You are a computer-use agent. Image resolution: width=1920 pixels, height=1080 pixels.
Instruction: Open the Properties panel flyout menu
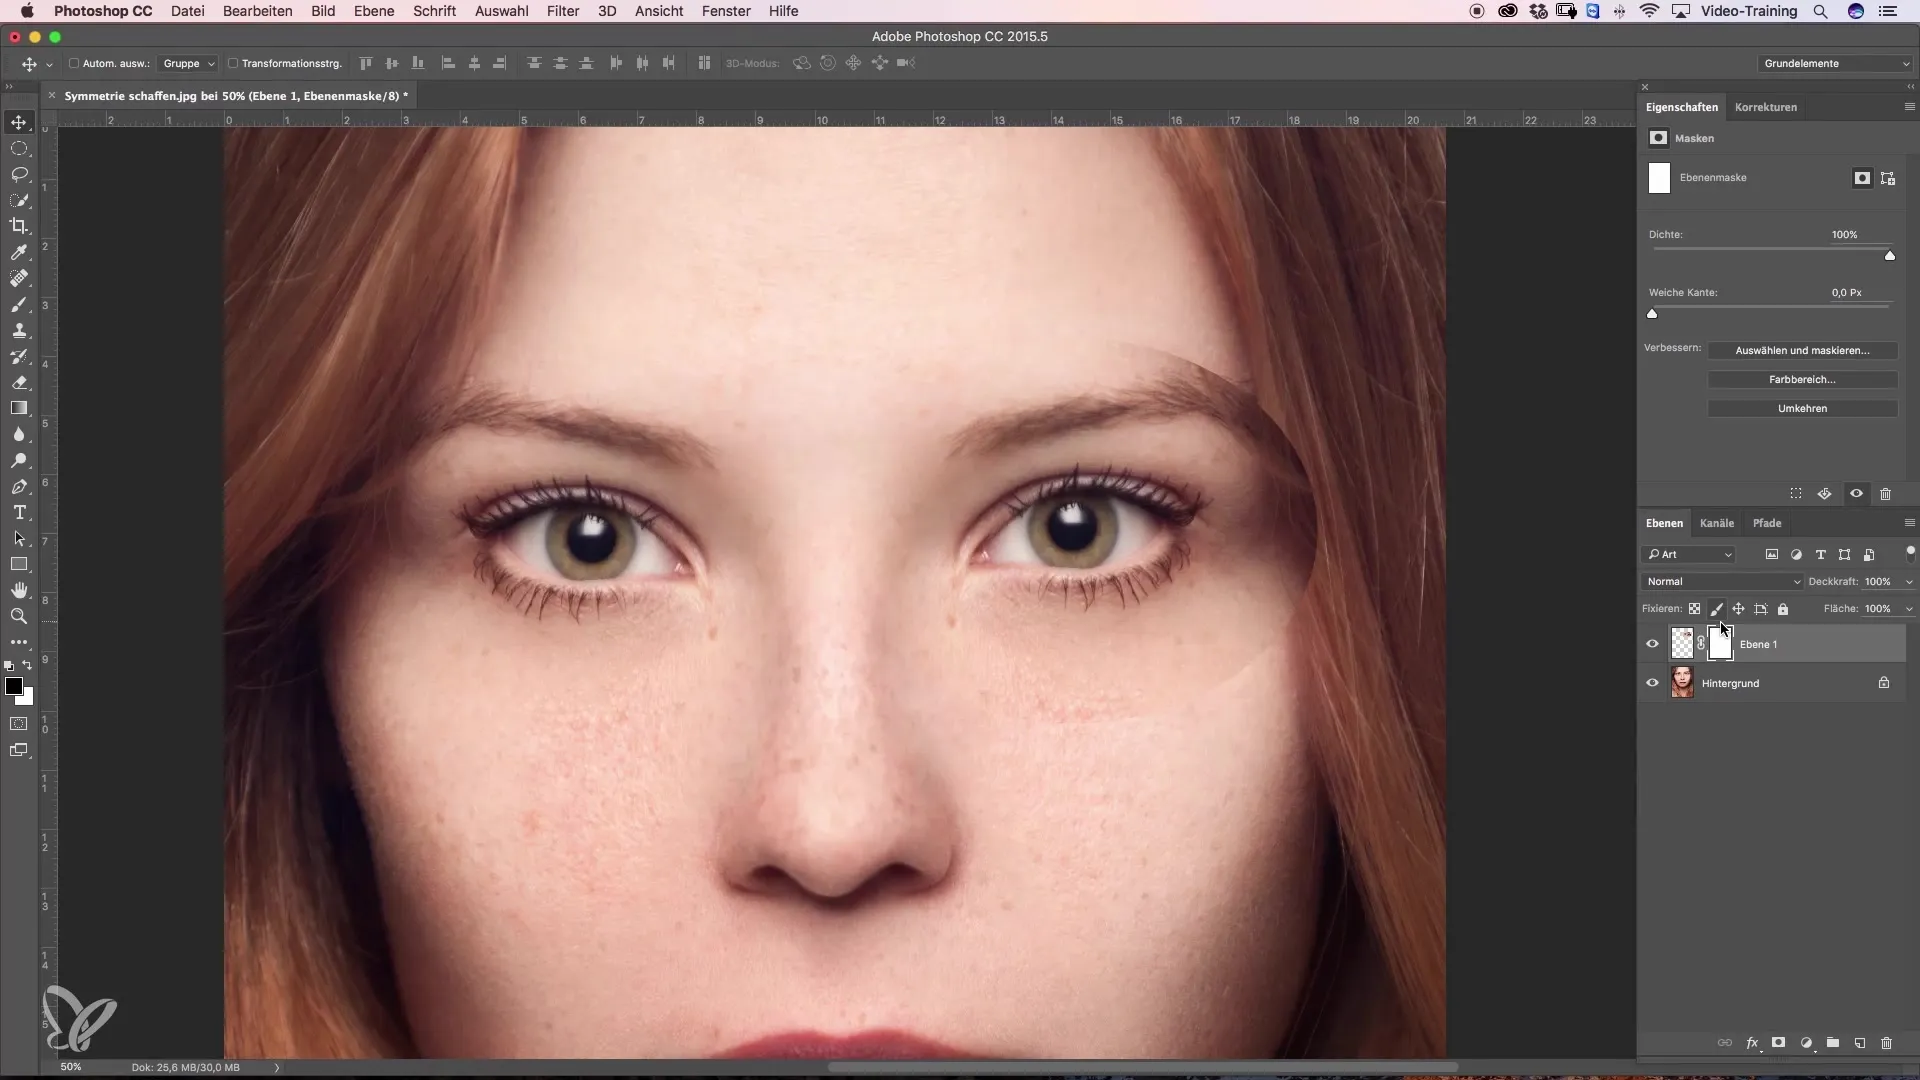[x=1909, y=107]
